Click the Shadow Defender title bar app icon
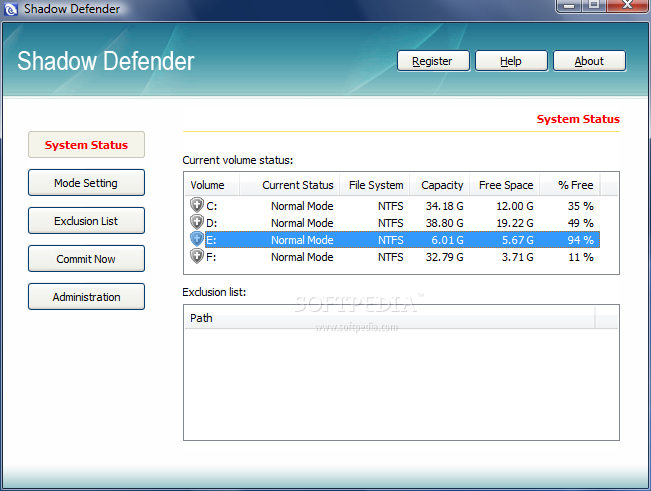Image resolution: width=651 pixels, height=491 pixels. click(x=10, y=9)
